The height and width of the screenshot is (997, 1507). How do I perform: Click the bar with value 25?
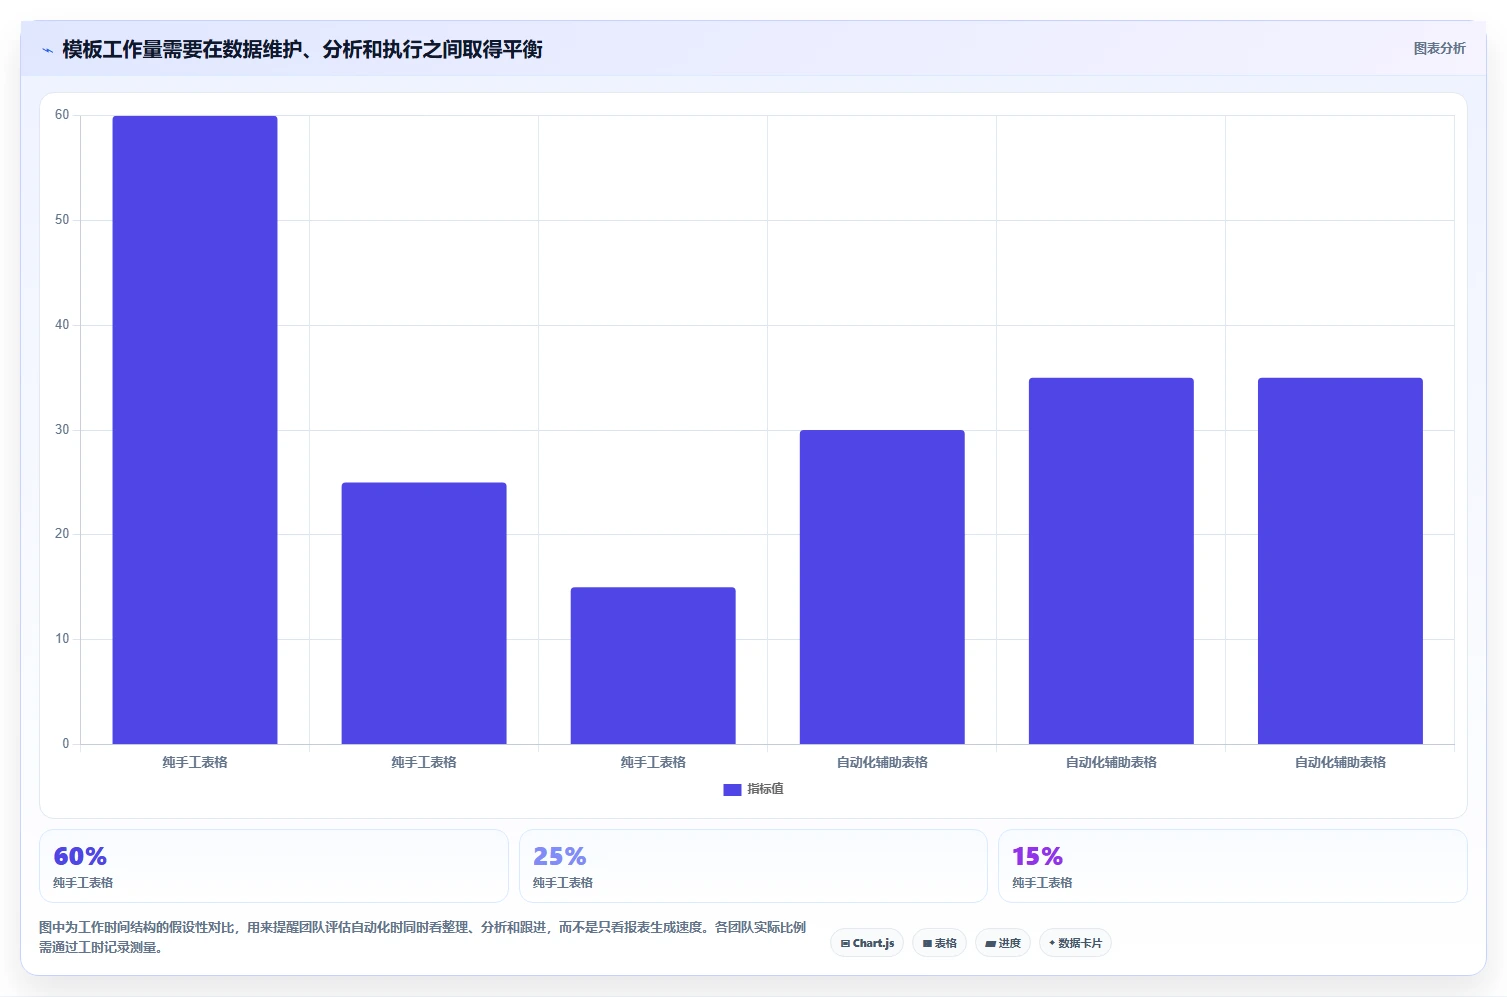[424, 613]
